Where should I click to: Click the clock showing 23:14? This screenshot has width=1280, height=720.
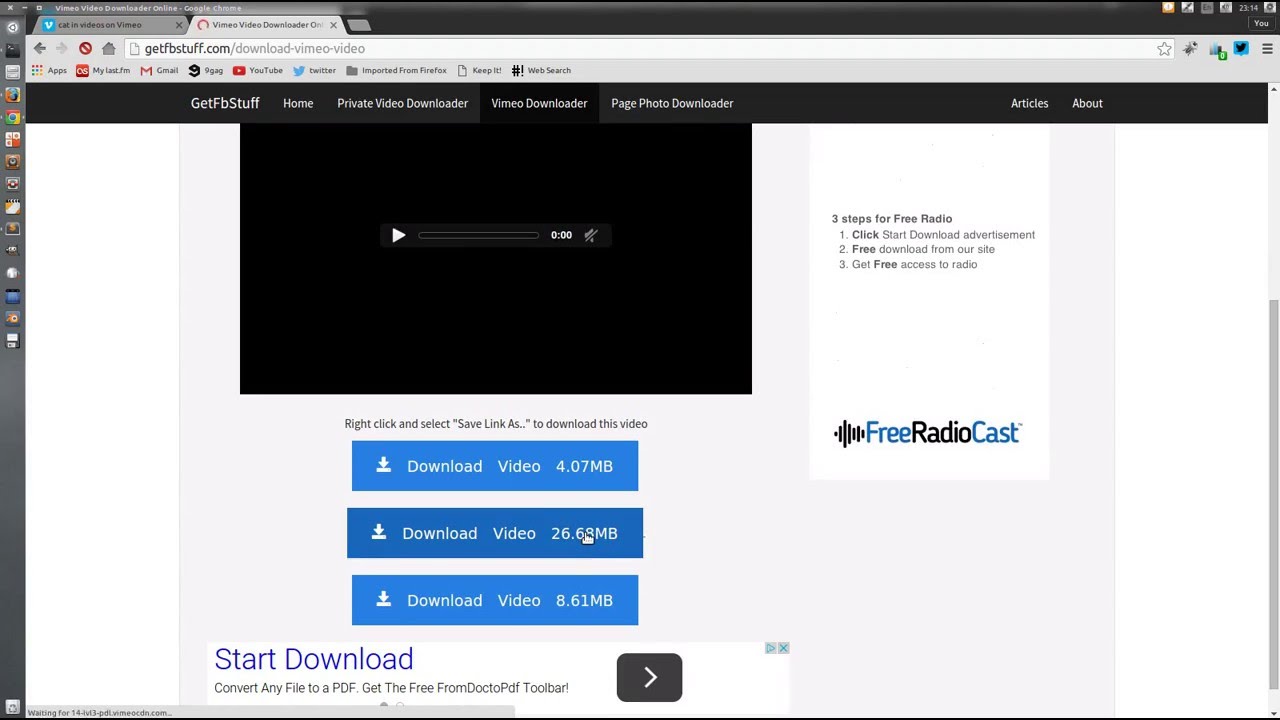(1248, 7)
